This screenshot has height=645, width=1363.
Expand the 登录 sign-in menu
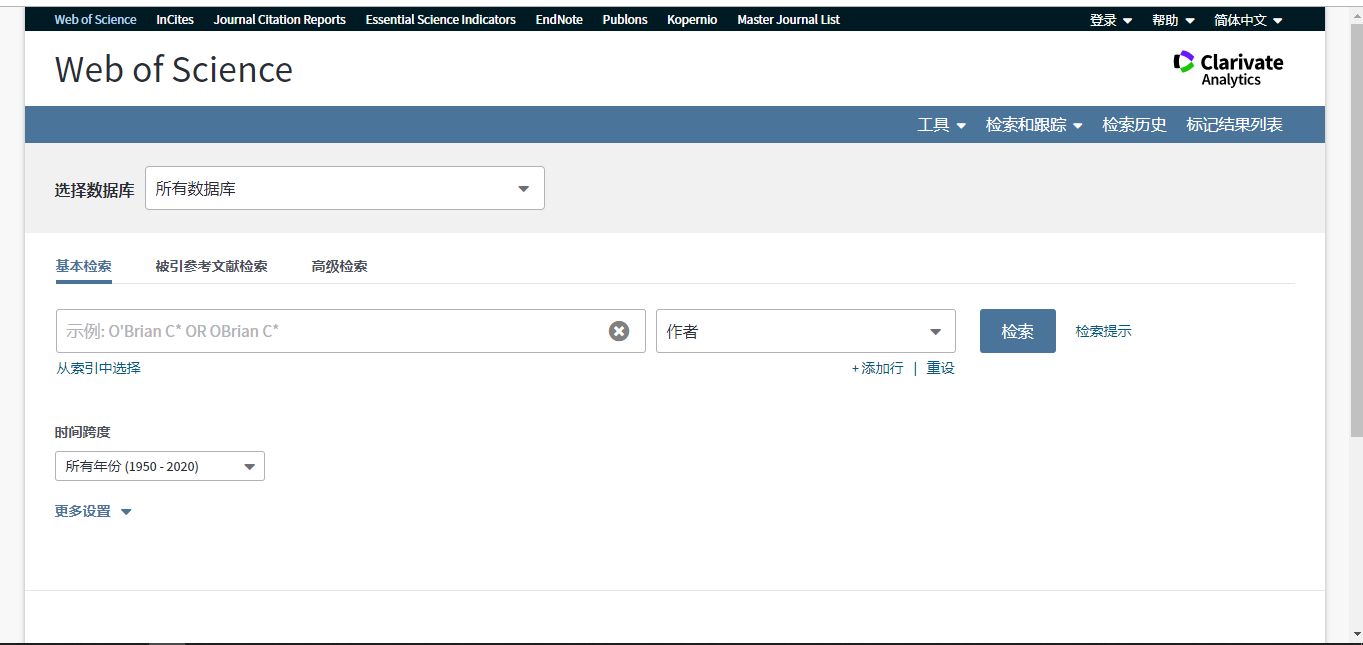(1111, 20)
